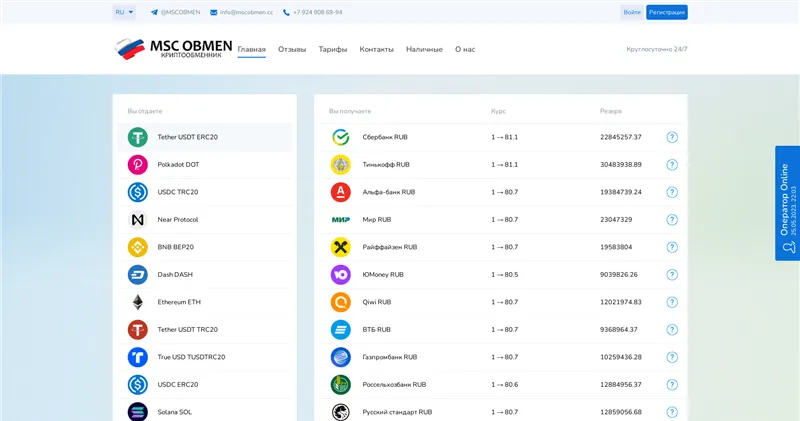Open help icon for Россельхозбанк RUB row
The image size is (800, 421).
point(672,385)
